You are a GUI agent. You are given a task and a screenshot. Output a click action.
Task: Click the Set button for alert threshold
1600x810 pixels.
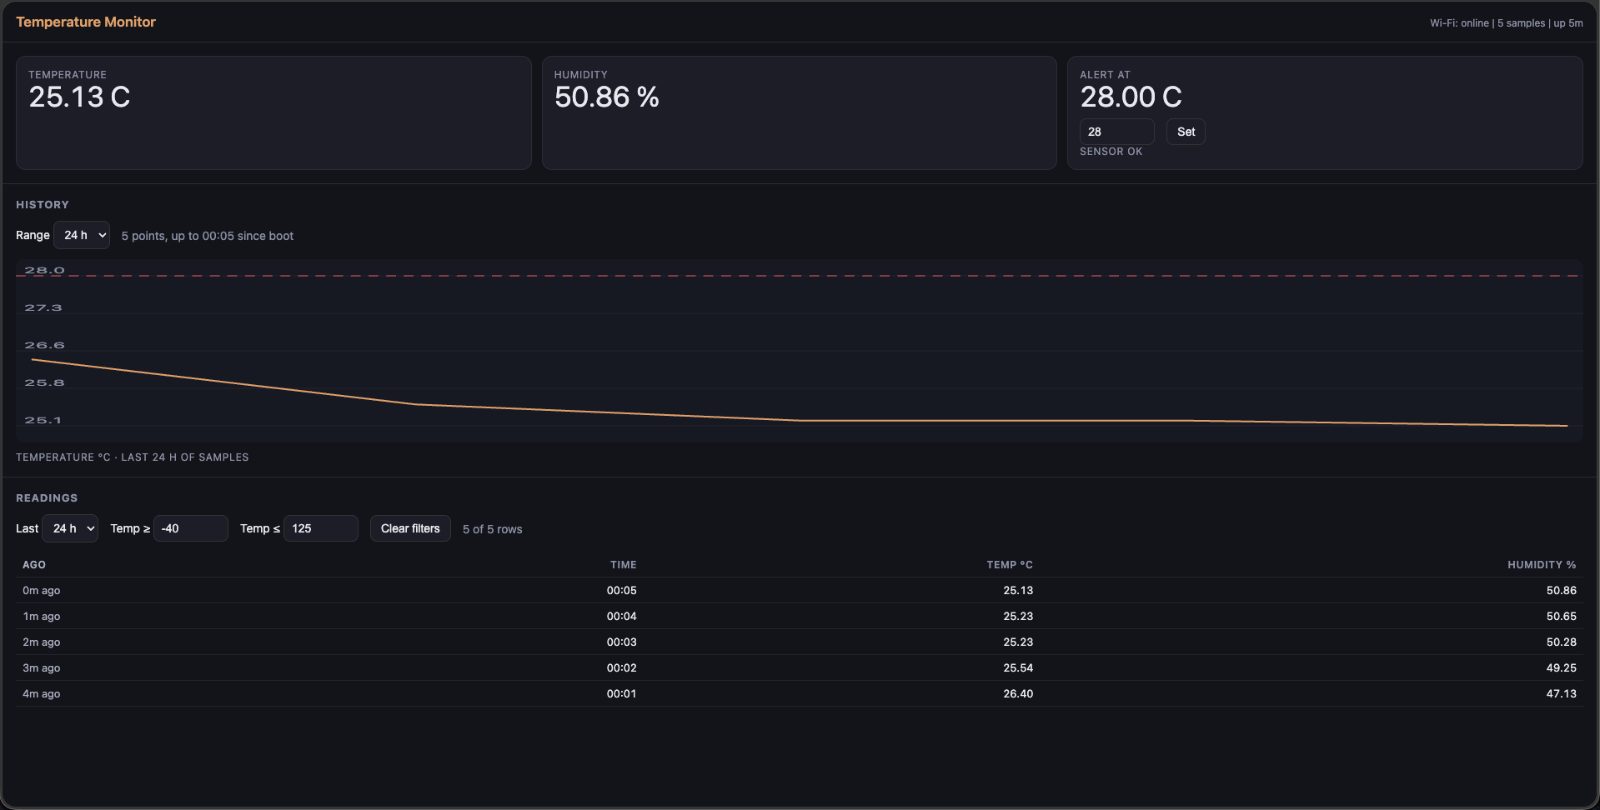[1186, 132]
